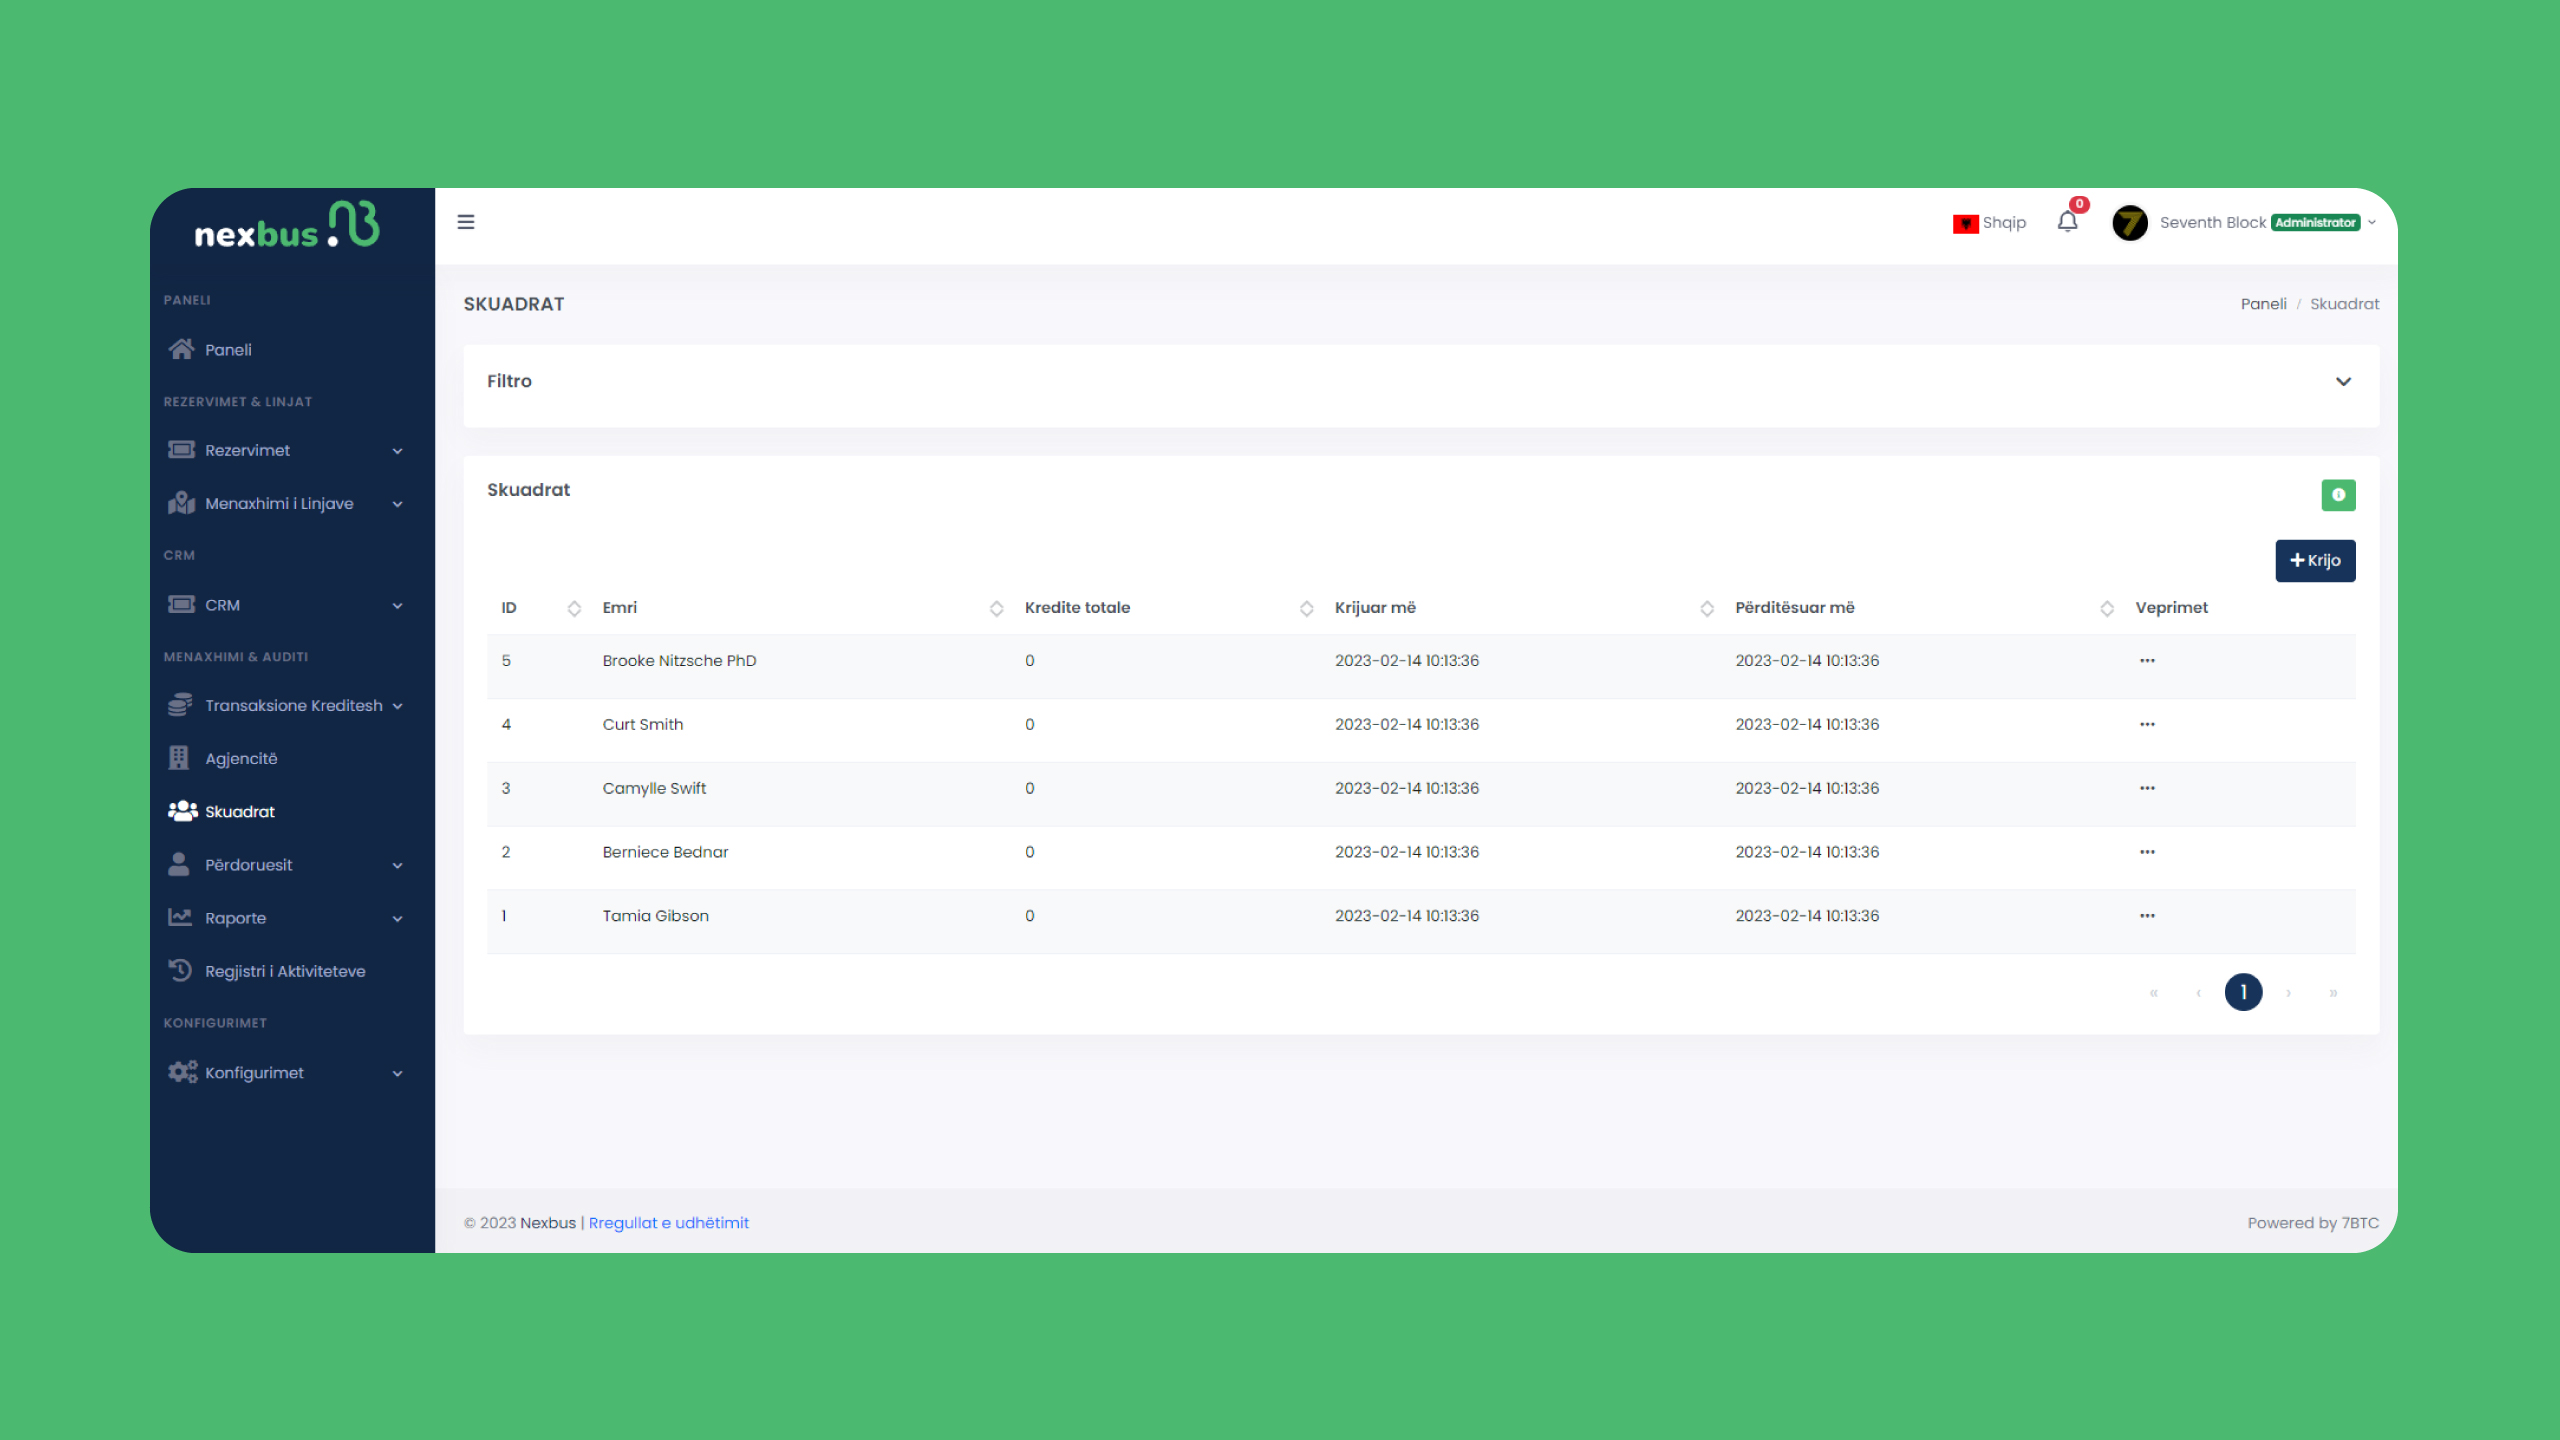The height and width of the screenshot is (1440, 2560).
Task: Click the Krijo create button
Action: pyautogui.click(x=2315, y=560)
